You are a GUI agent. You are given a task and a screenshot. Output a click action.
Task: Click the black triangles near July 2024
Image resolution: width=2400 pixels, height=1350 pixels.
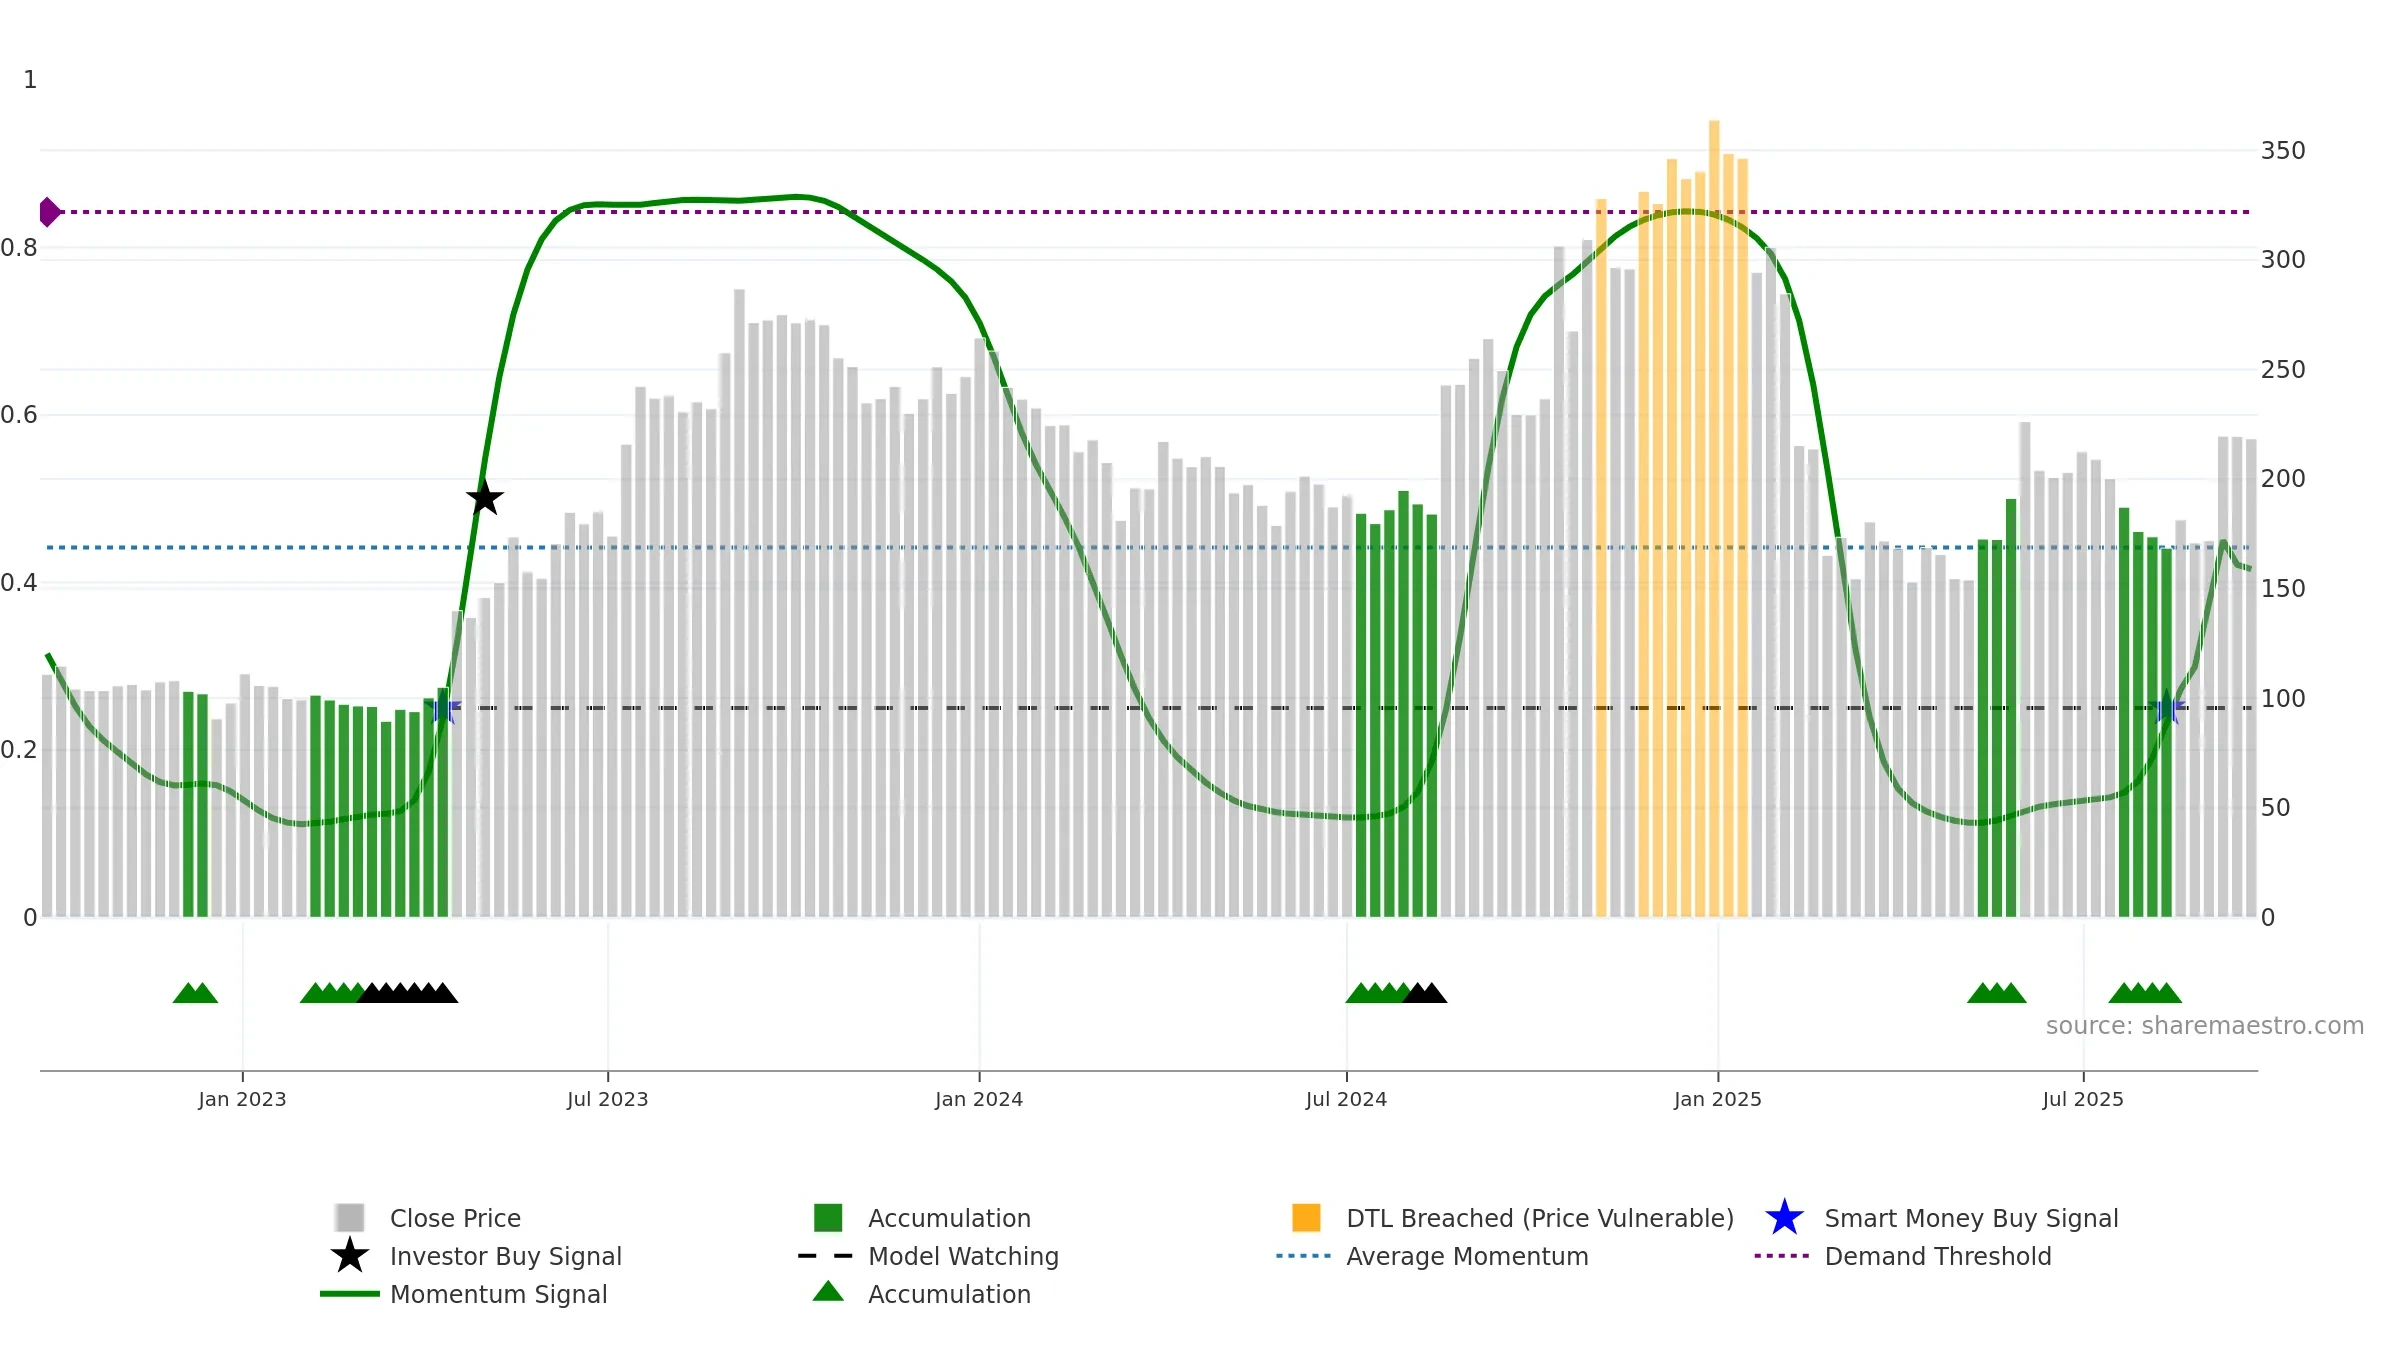tap(1425, 993)
